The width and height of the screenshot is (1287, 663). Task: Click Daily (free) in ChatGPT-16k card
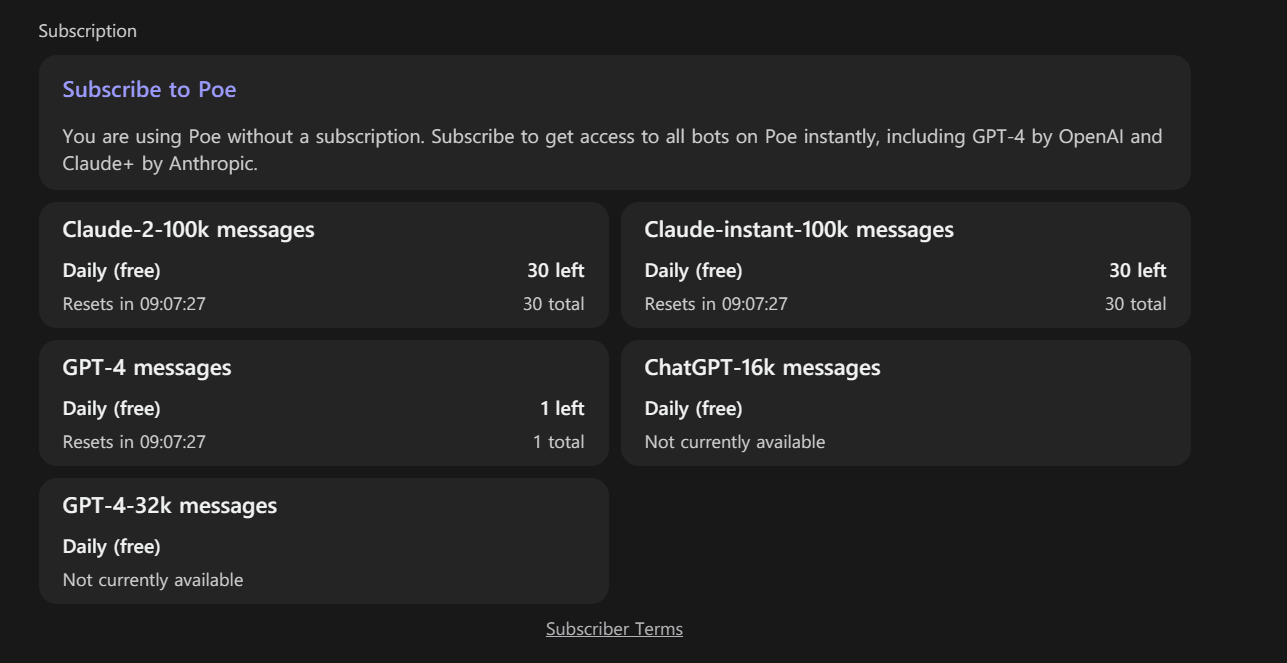693,409
